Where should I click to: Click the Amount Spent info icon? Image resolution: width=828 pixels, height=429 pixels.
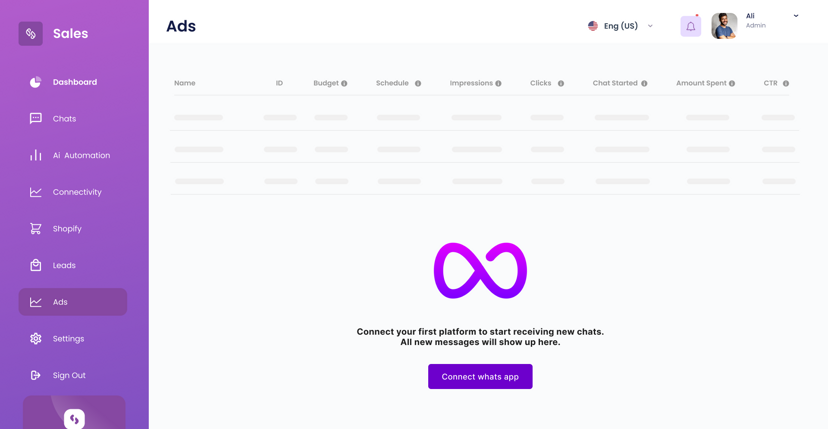(732, 84)
